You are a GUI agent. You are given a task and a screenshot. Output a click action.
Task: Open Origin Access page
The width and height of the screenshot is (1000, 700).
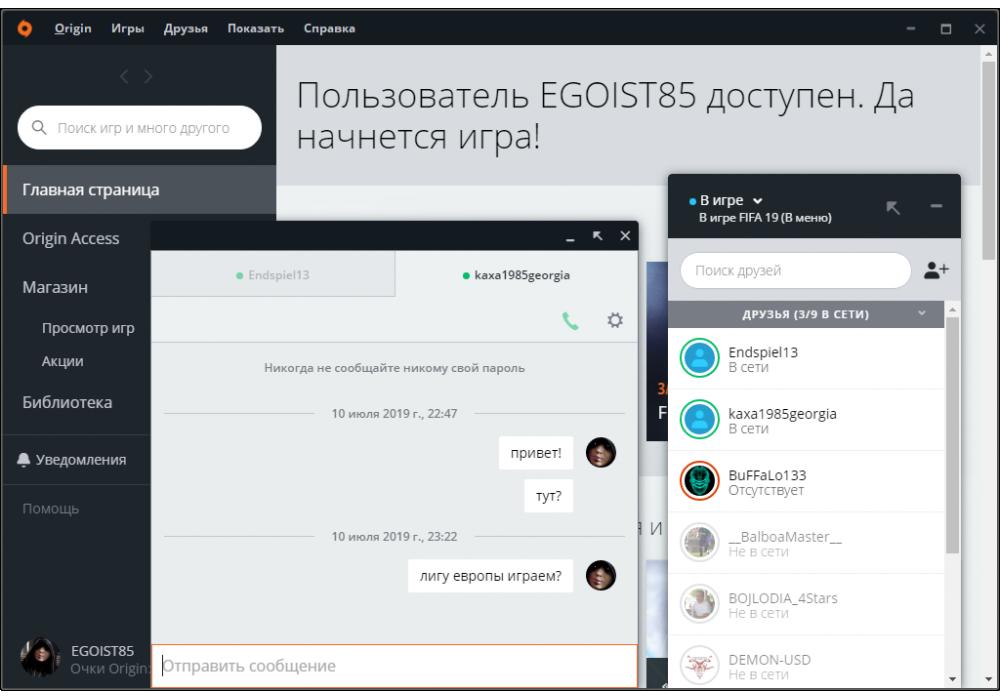(70, 239)
